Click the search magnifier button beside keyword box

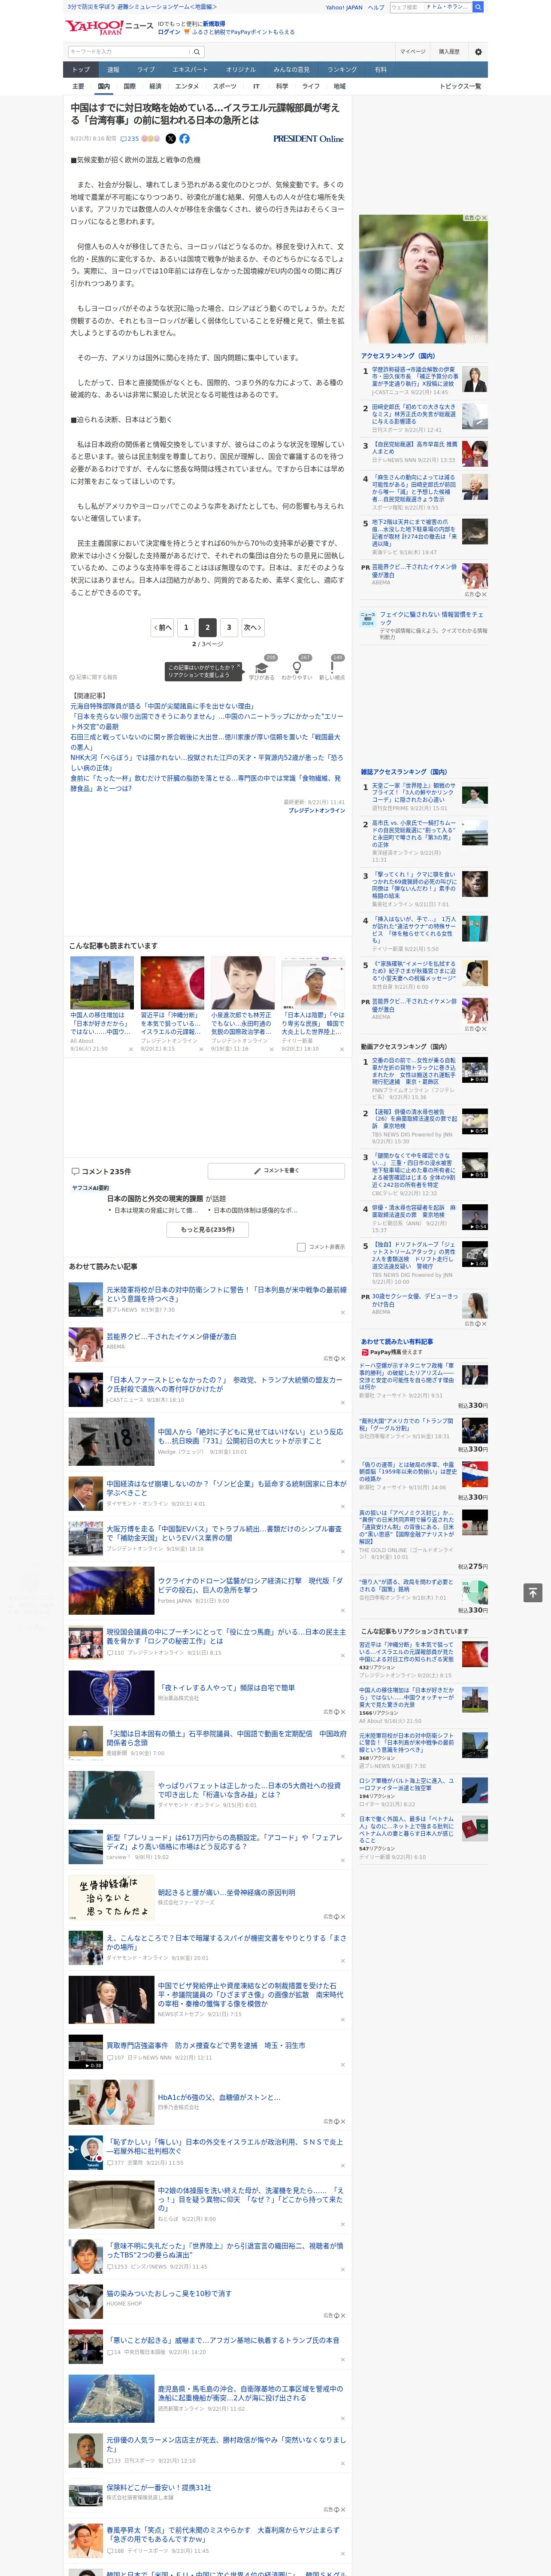197,52
